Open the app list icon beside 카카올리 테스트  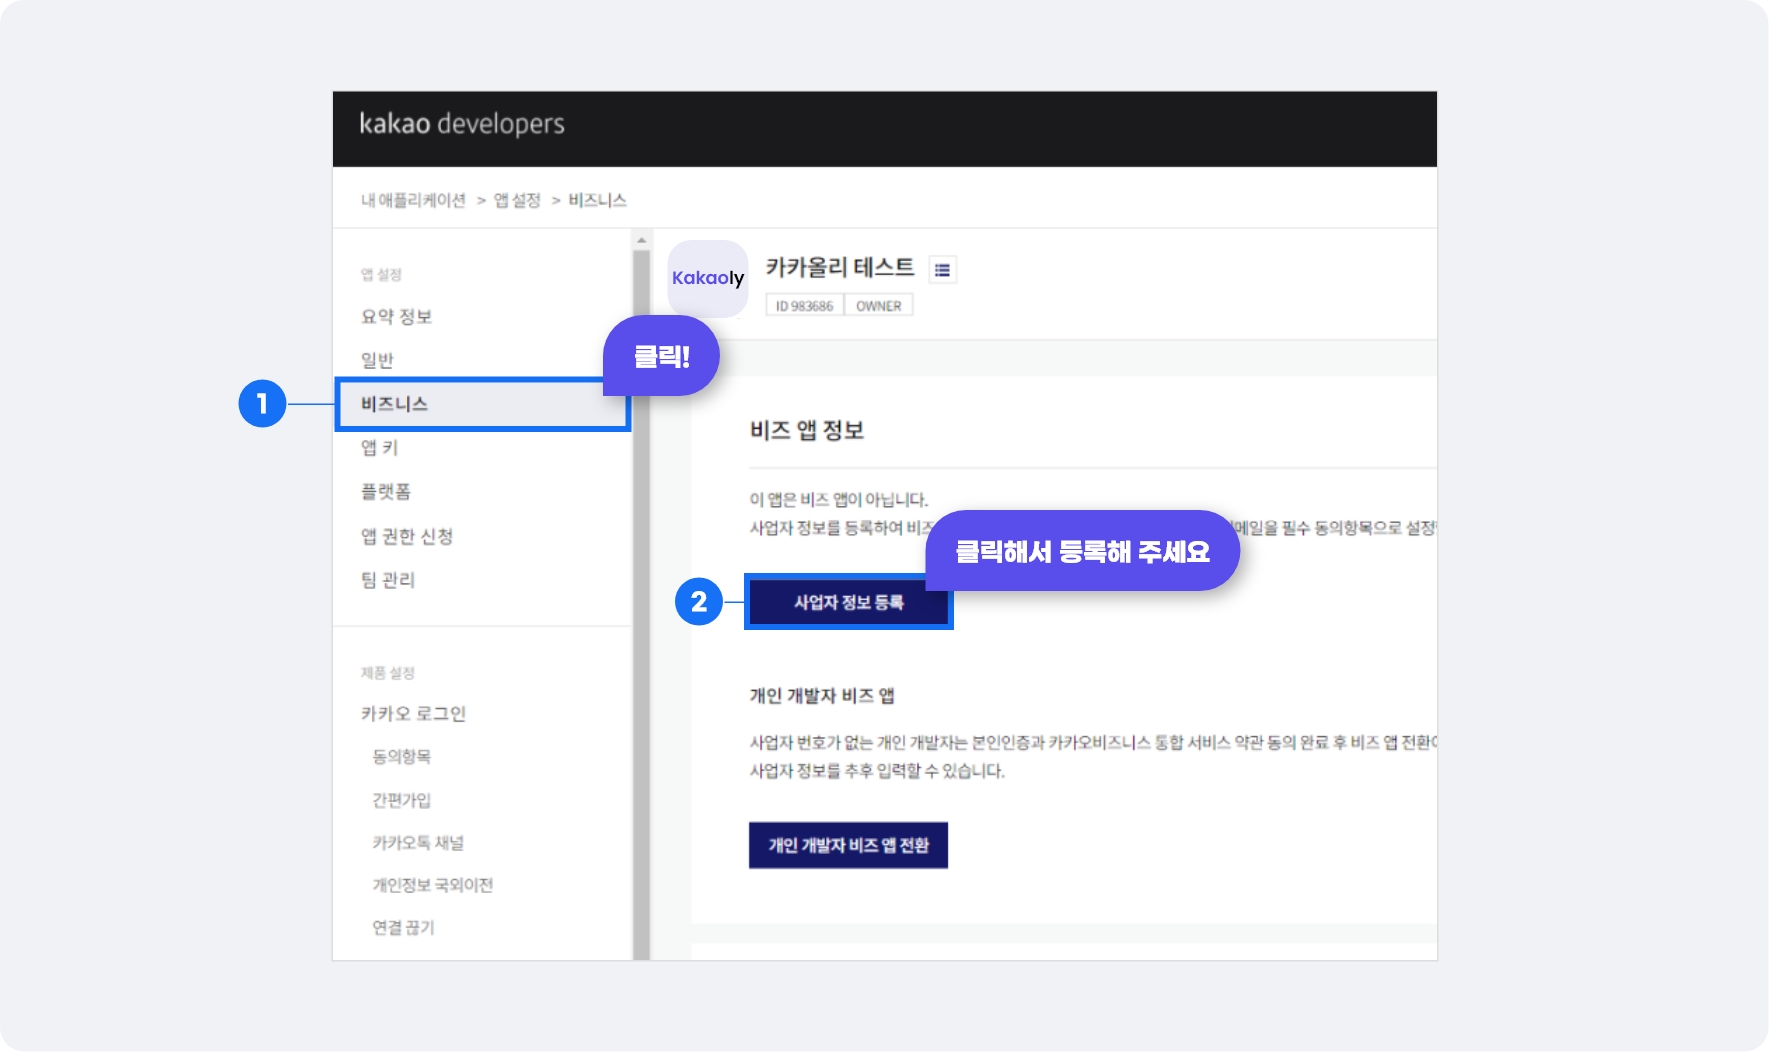tap(942, 270)
